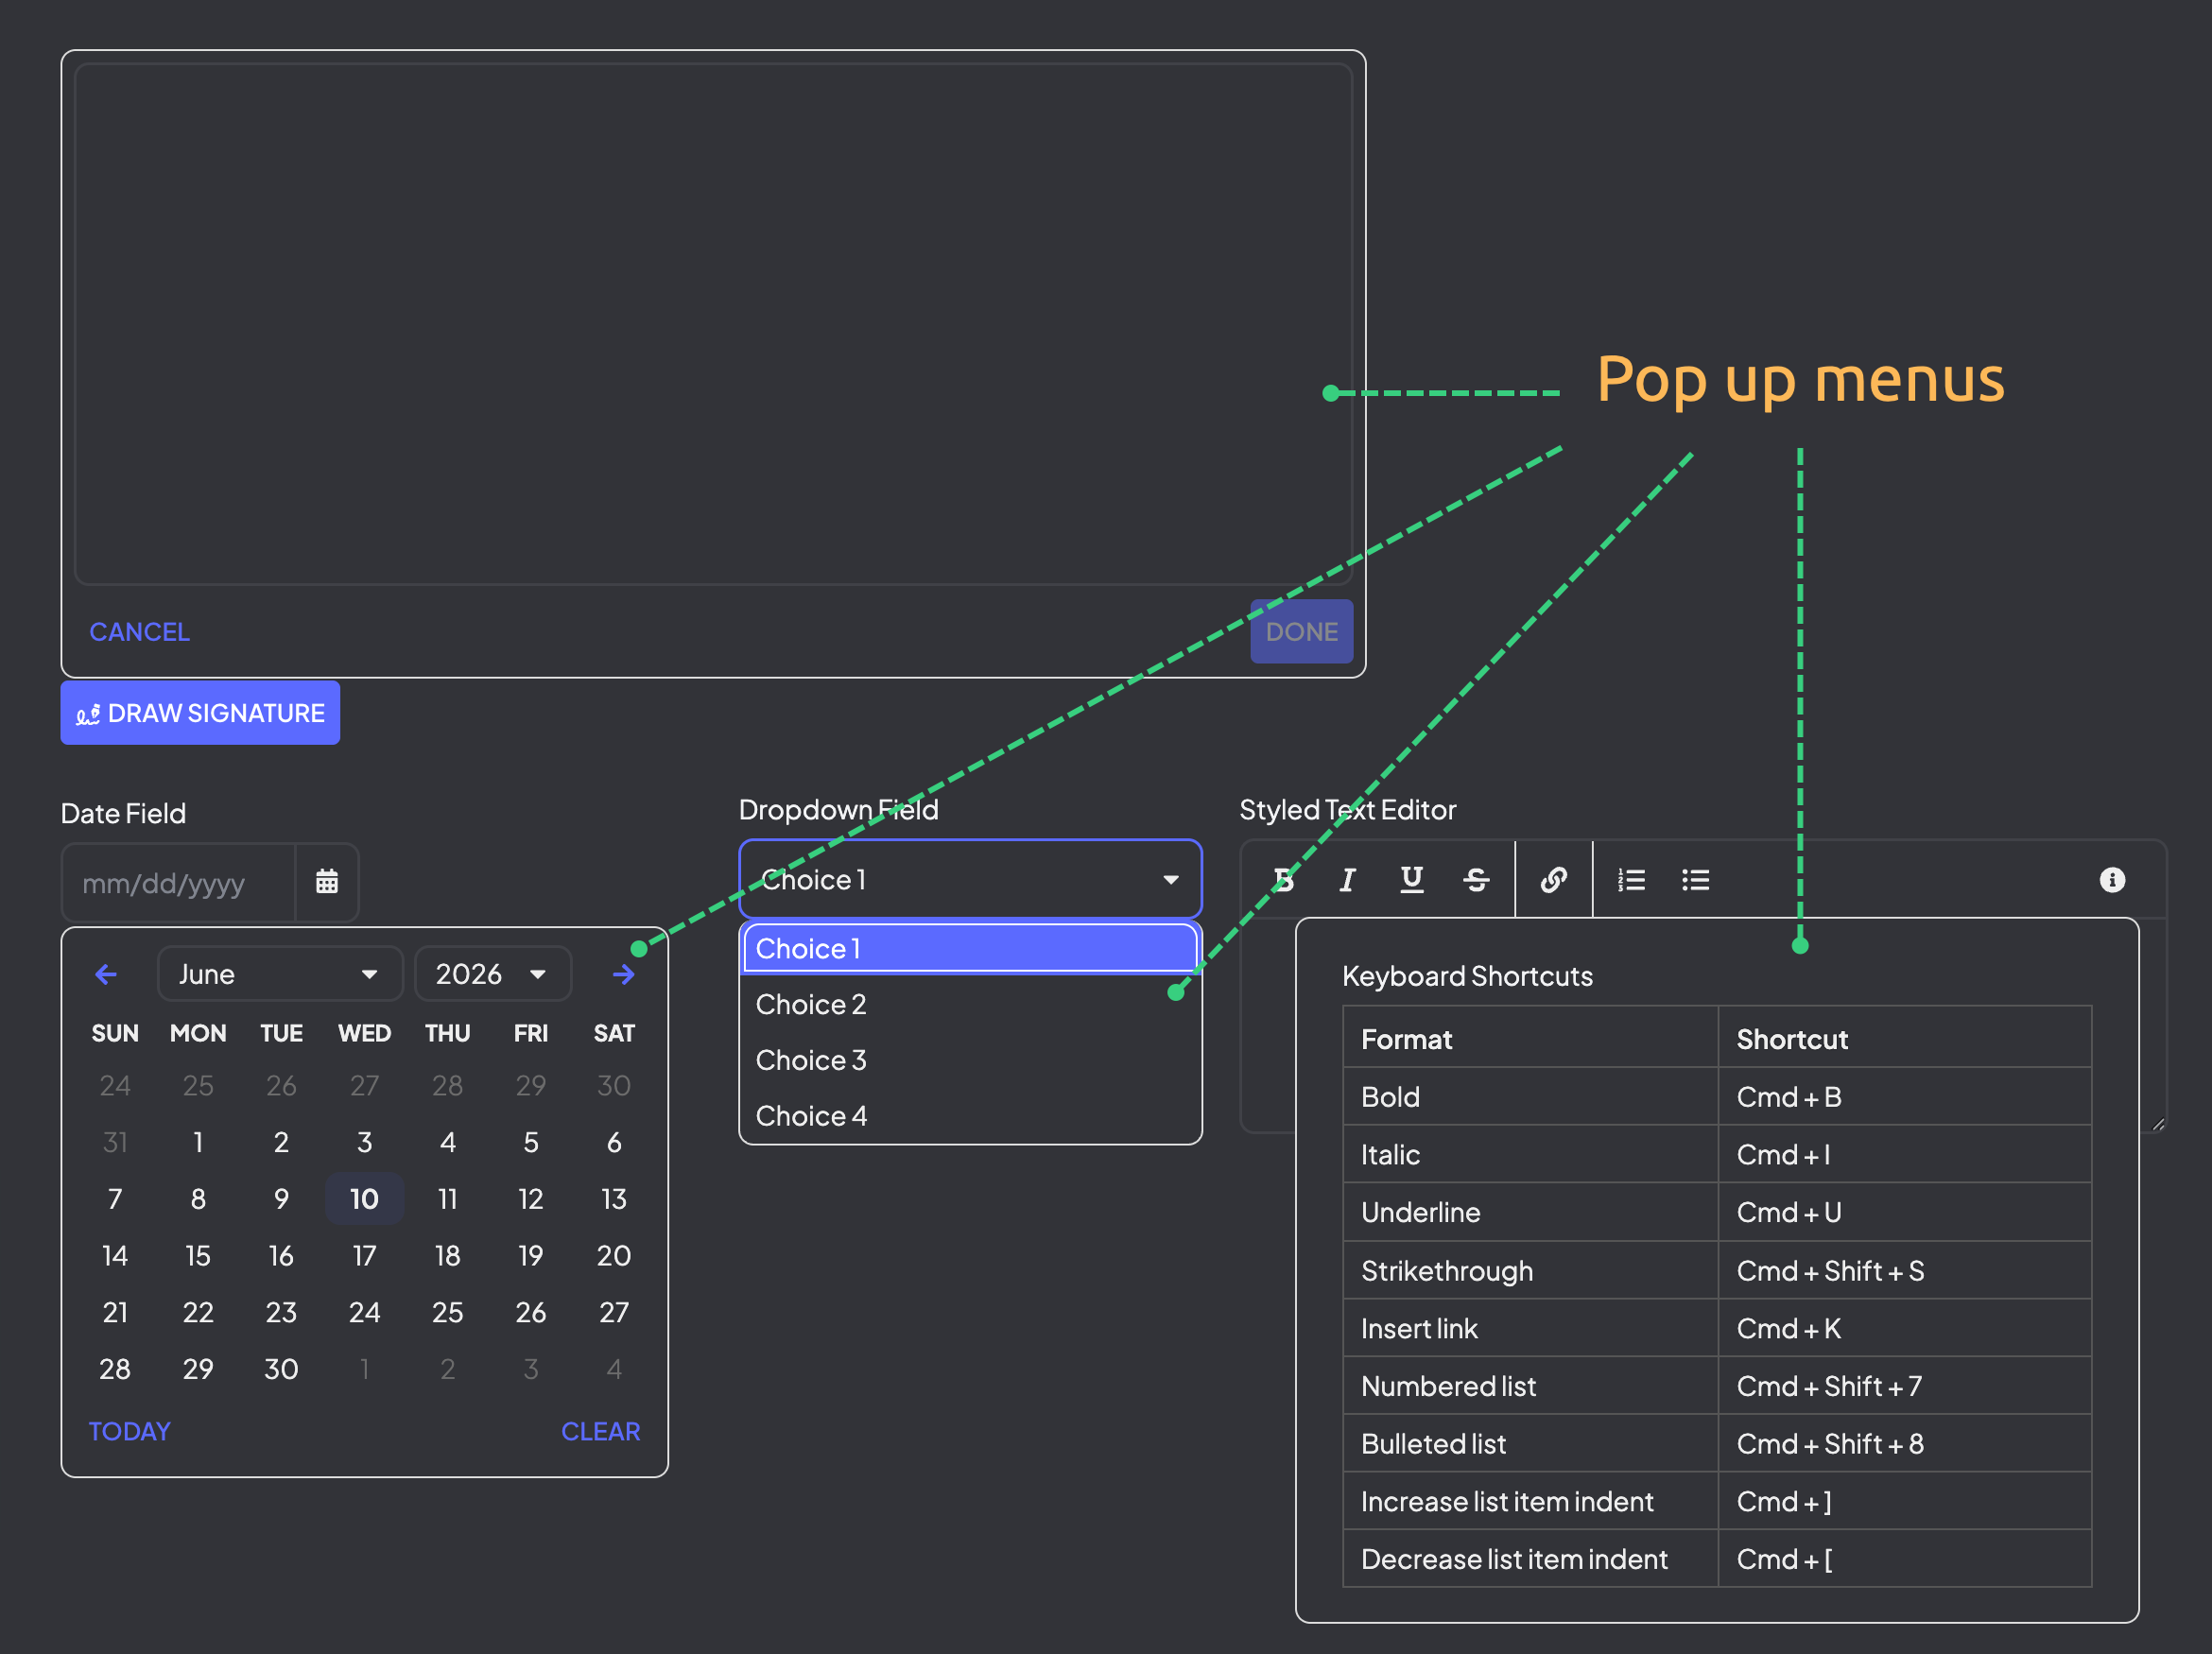This screenshot has height=1654, width=2212.
Task: Select Choice 1 in the dropdown list
Action: 970,948
